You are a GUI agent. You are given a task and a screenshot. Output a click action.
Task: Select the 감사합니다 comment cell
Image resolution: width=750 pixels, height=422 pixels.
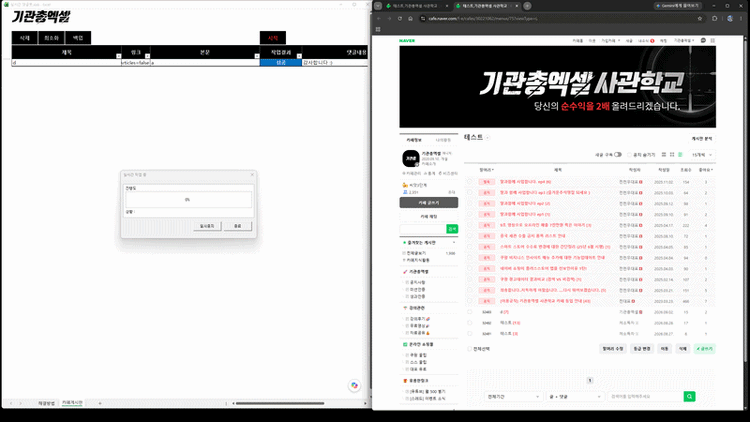(x=335, y=63)
